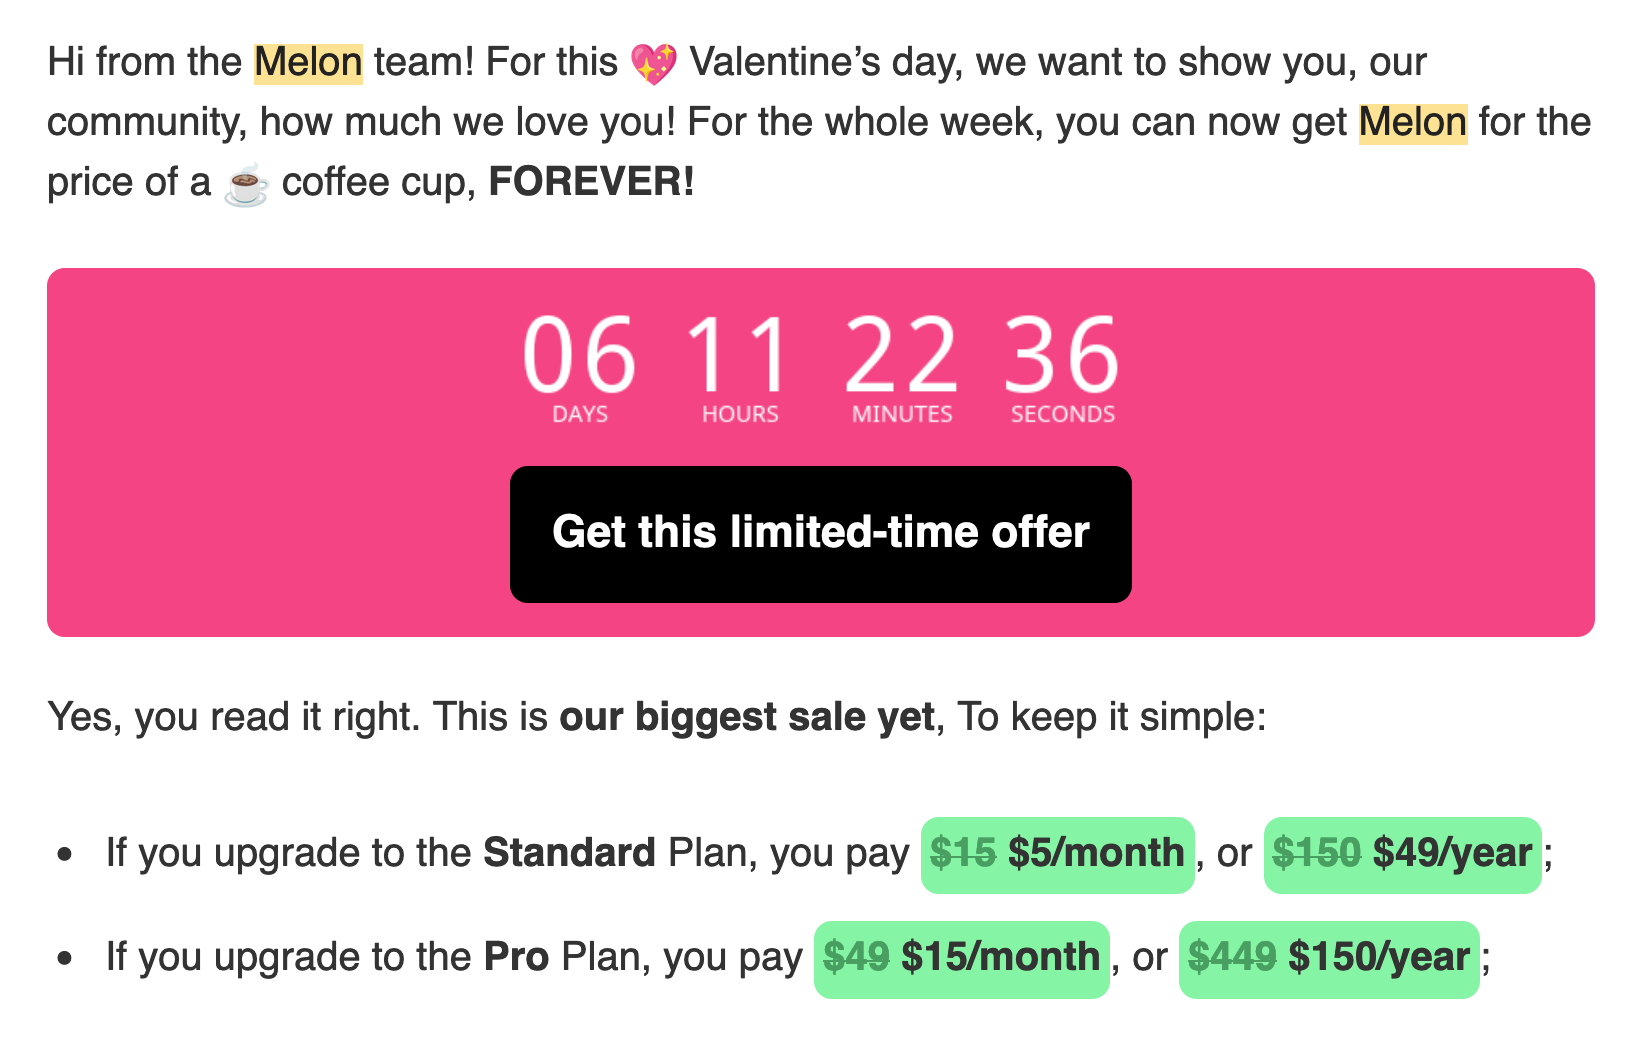The image size is (1650, 1038).
Task: Click the bold word 'Standard'
Action: [x=569, y=853]
